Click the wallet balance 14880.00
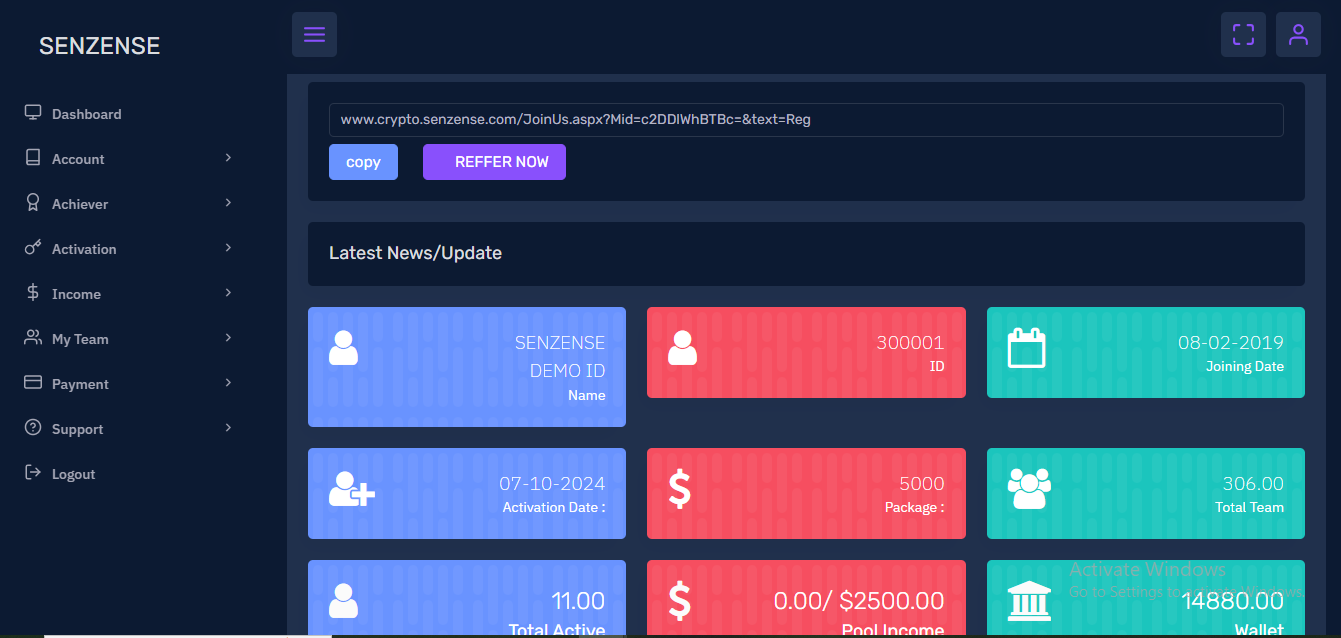Viewport: 1341px width, 638px height. [1233, 601]
